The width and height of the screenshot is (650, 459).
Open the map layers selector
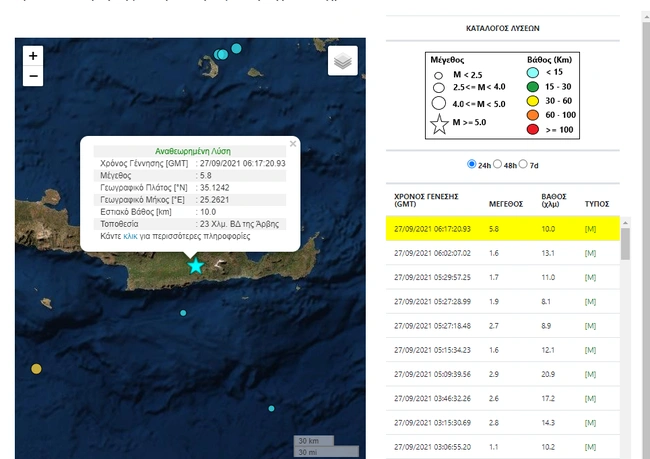pyautogui.click(x=343, y=61)
